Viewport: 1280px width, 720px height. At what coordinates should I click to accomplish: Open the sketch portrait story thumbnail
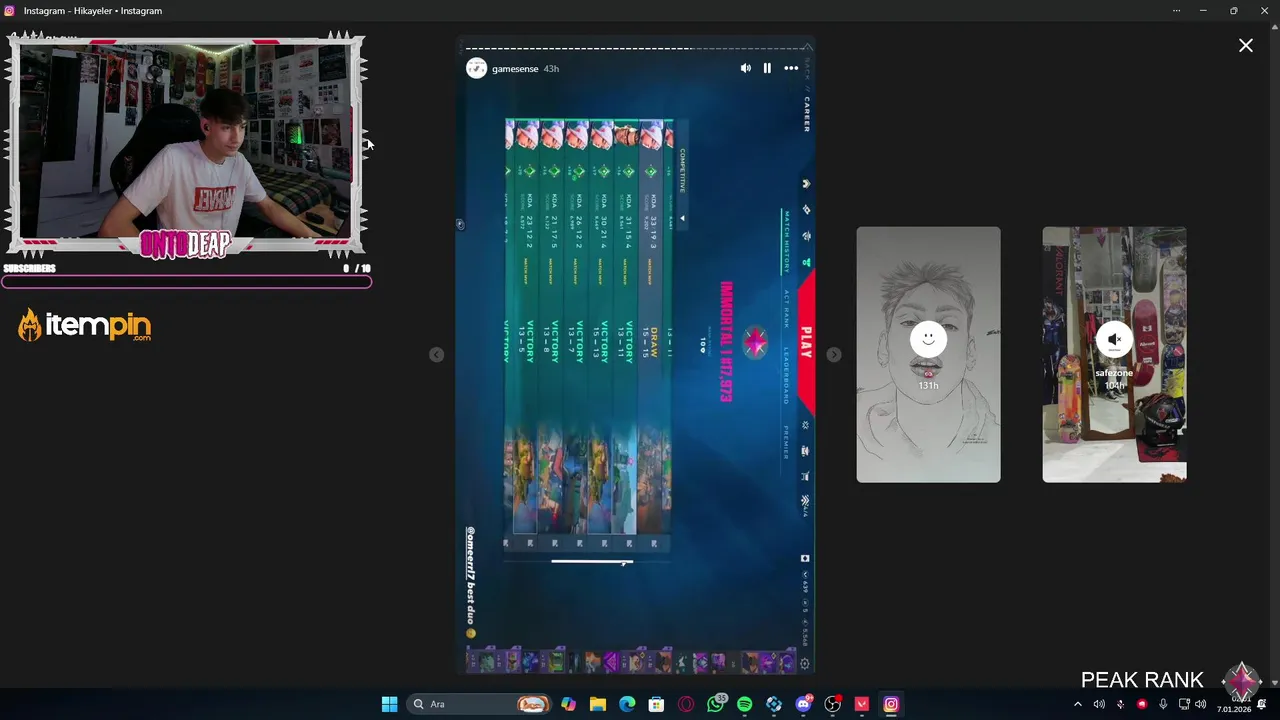(x=928, y=354)
